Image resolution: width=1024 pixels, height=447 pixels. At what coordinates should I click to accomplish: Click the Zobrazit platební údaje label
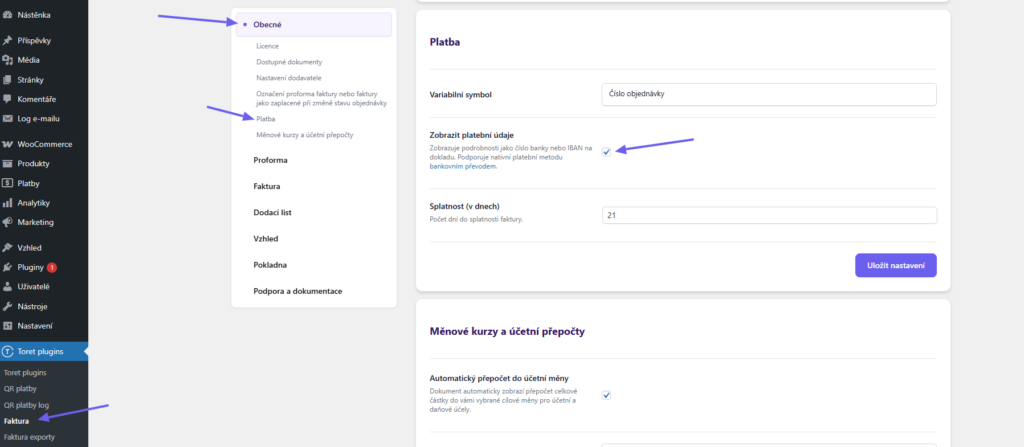click(x=472, y=135)
